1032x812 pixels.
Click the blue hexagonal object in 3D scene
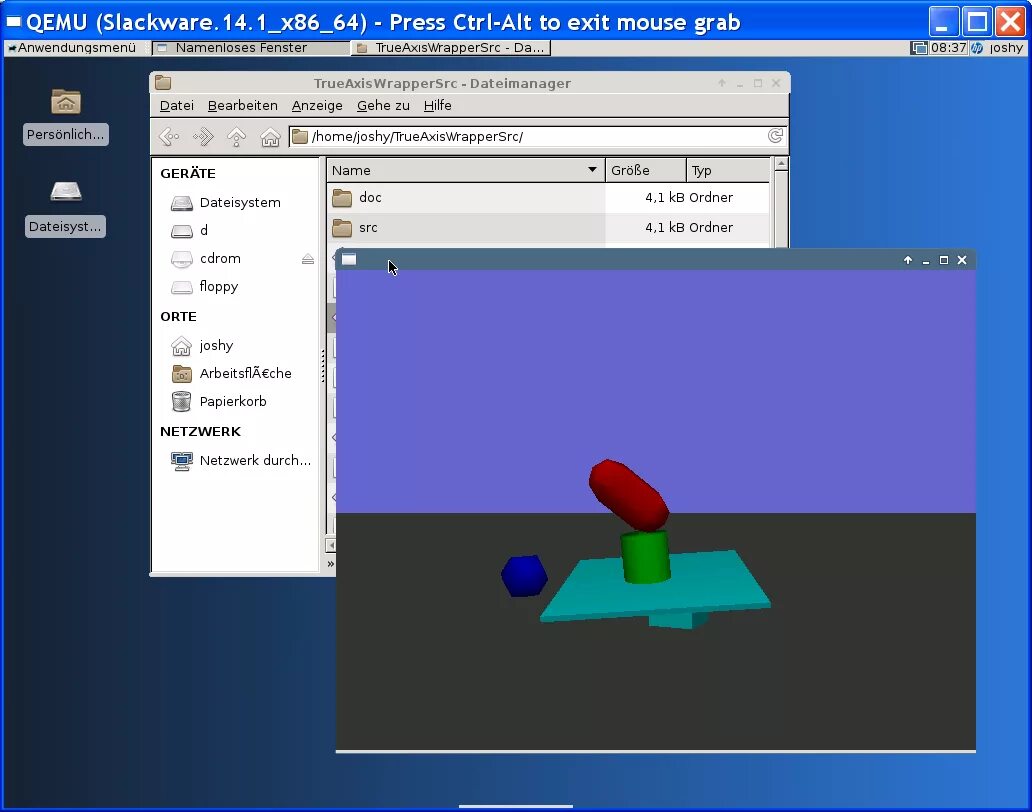click(x=524, y=576)
